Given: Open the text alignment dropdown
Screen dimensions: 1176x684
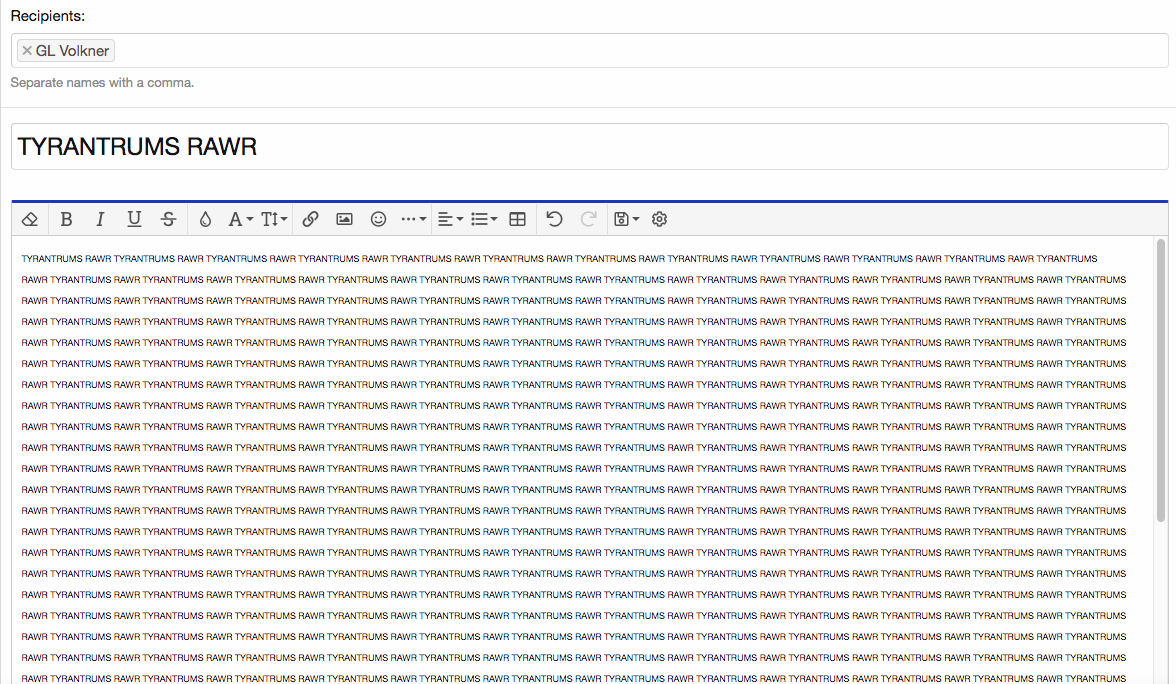Looking at the screenshot, I should 450,219.
